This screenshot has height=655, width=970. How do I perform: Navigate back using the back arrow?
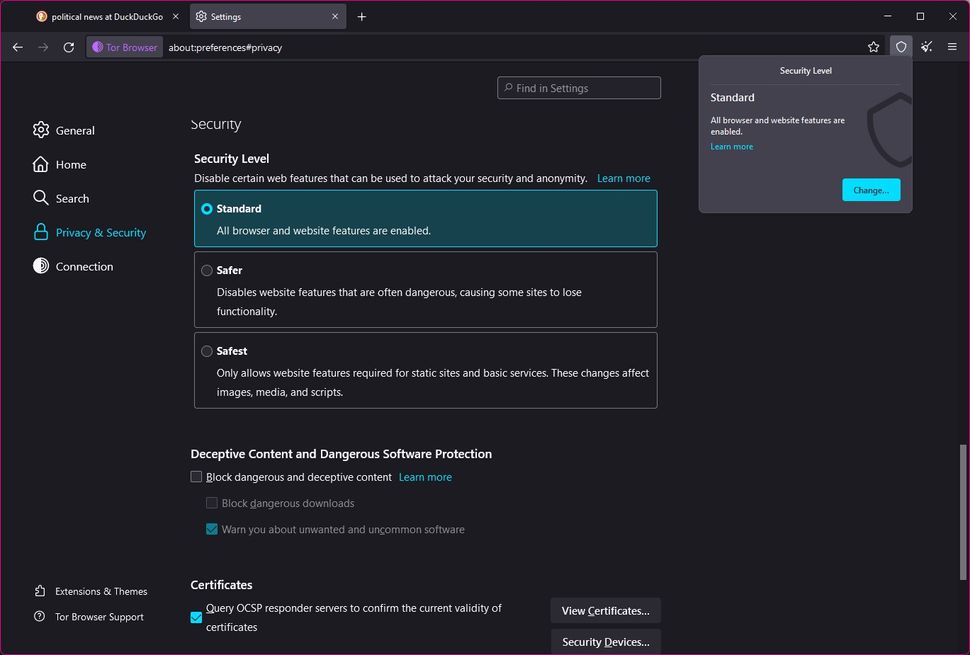(17, 47)
